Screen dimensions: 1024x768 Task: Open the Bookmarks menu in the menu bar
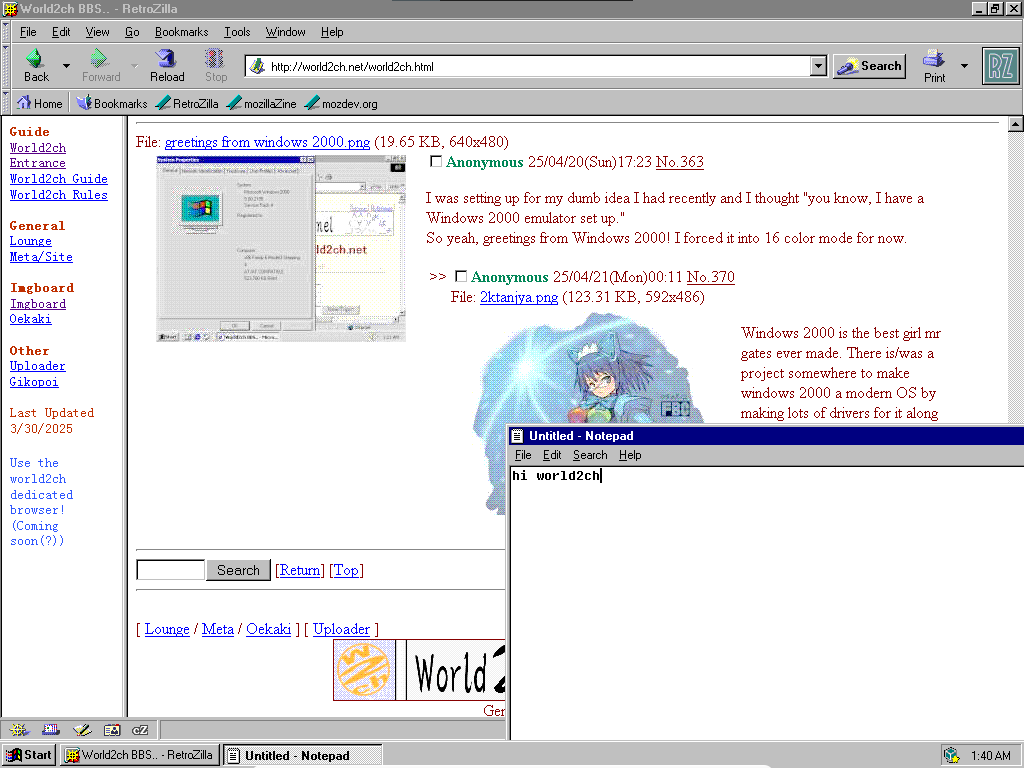(182, 31)
